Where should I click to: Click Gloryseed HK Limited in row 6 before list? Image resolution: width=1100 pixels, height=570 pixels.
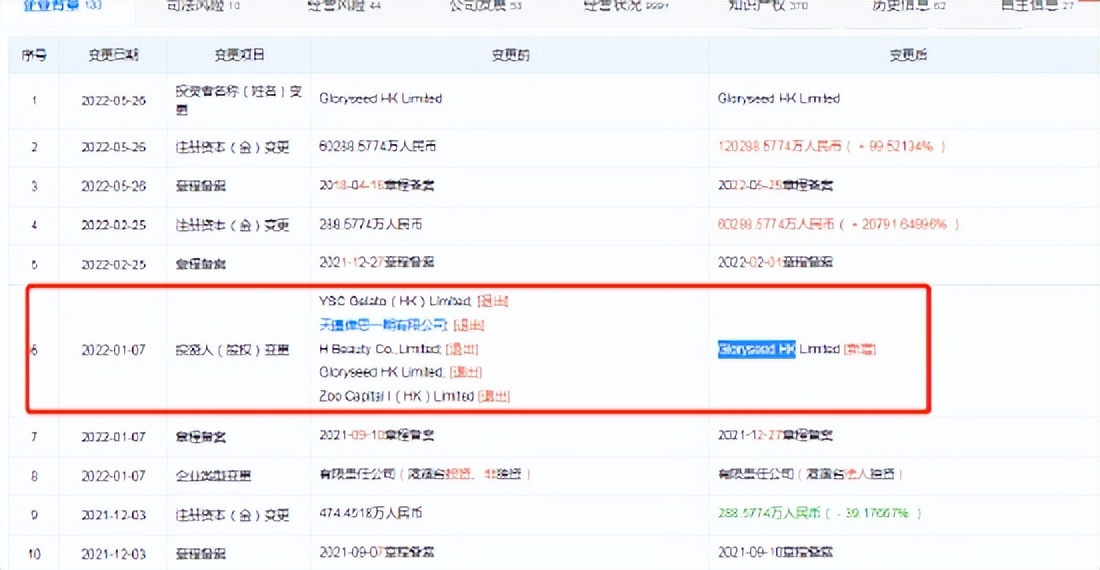(381, 372)
